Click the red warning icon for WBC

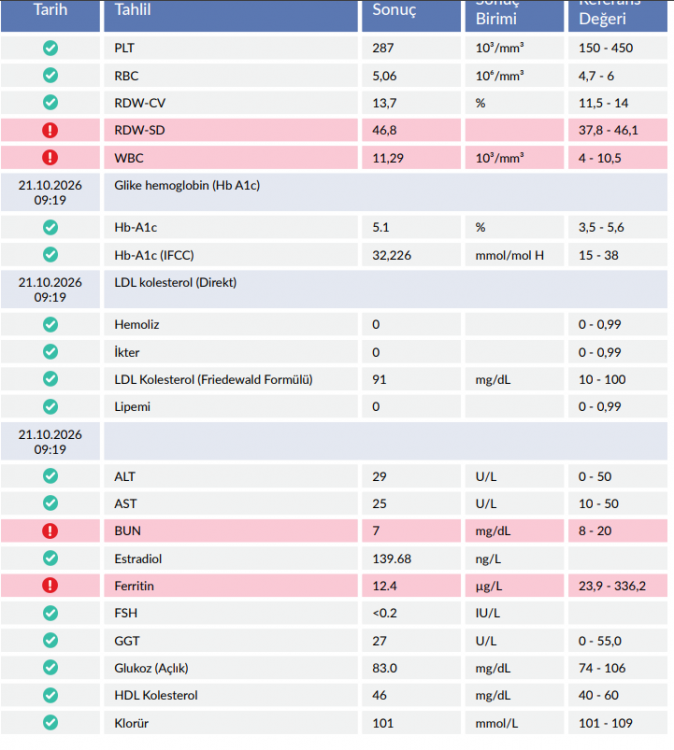pyautogui.click(x=50, y=157)
